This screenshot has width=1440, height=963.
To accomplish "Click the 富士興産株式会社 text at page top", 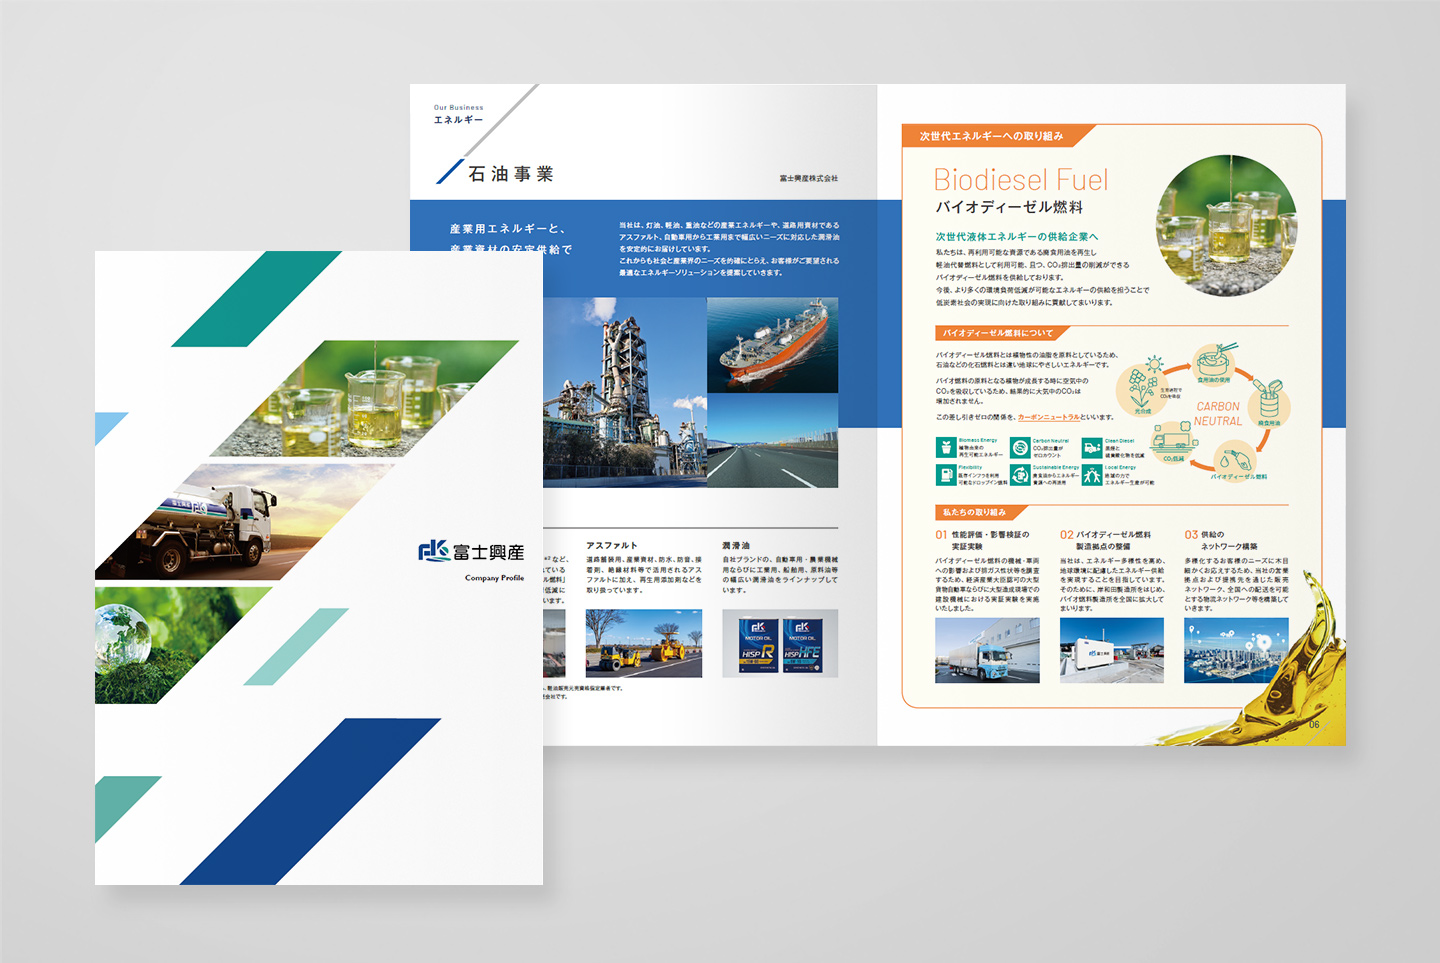I will [x=809, y=178].
